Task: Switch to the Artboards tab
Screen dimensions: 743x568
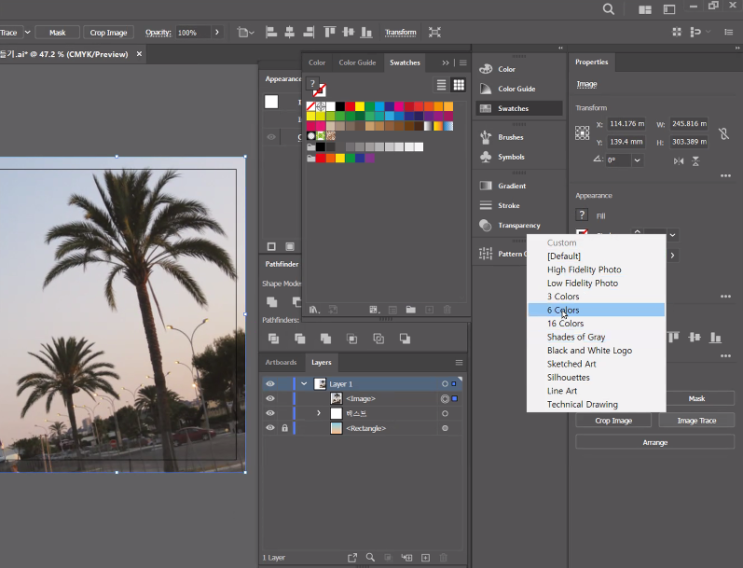Action: [x=281, y=362]
